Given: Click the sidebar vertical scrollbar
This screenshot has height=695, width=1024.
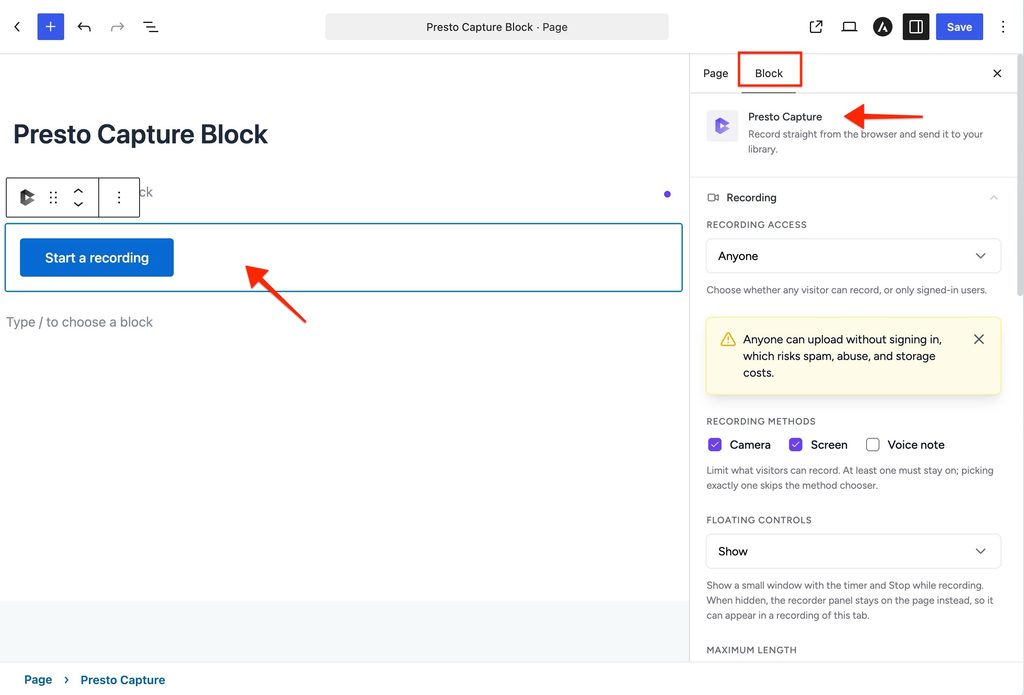Looking at the screenshot, I should point(1019,176).
